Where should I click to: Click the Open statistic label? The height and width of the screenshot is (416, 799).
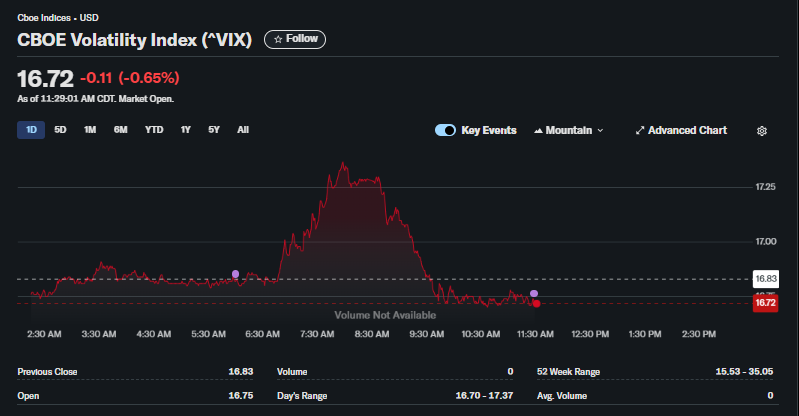(28, 396)
